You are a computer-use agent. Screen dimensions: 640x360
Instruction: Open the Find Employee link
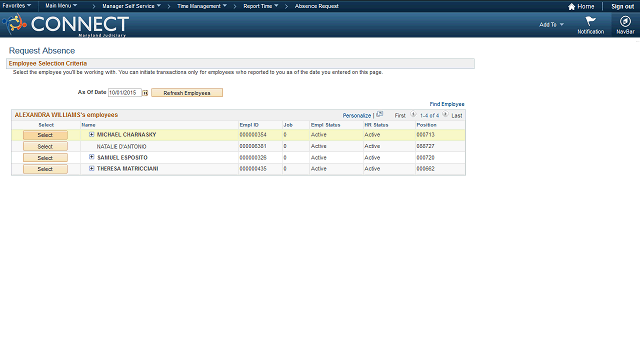447,104
